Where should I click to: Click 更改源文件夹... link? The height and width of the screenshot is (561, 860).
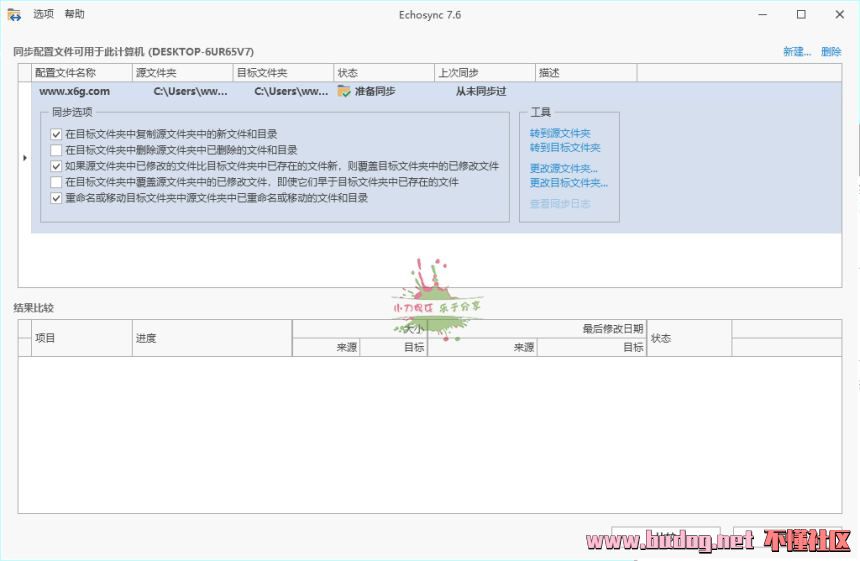[x=563, y=169]
